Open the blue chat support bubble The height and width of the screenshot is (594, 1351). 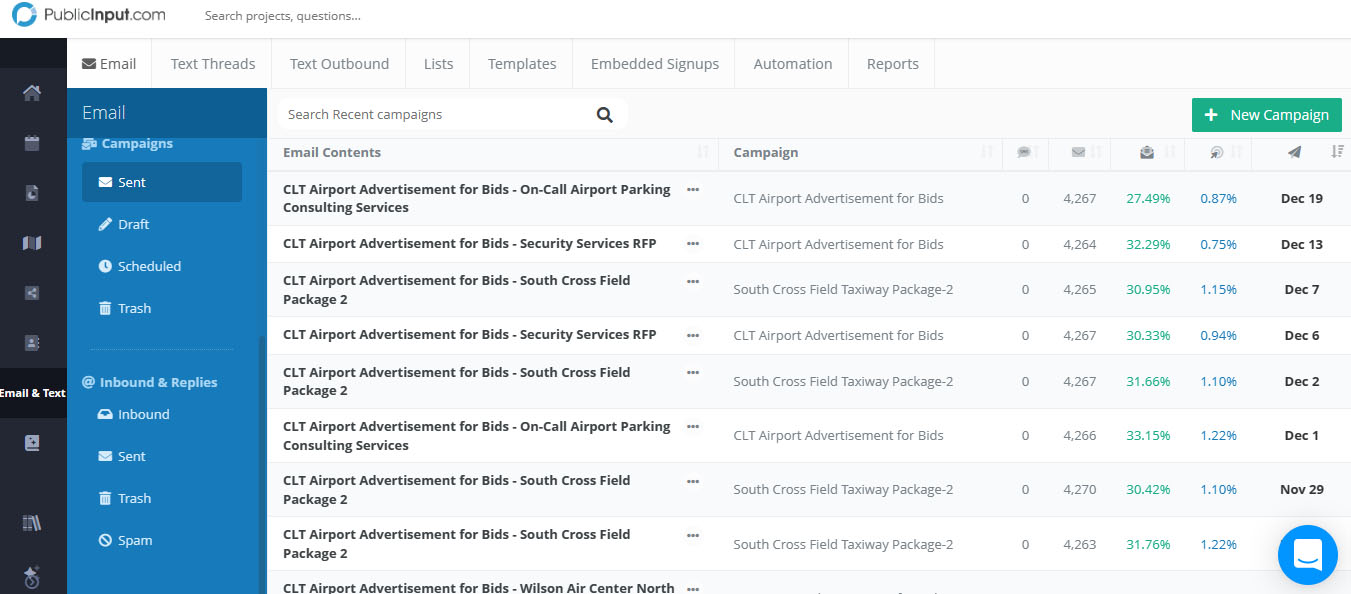(x=1307, y=554)
